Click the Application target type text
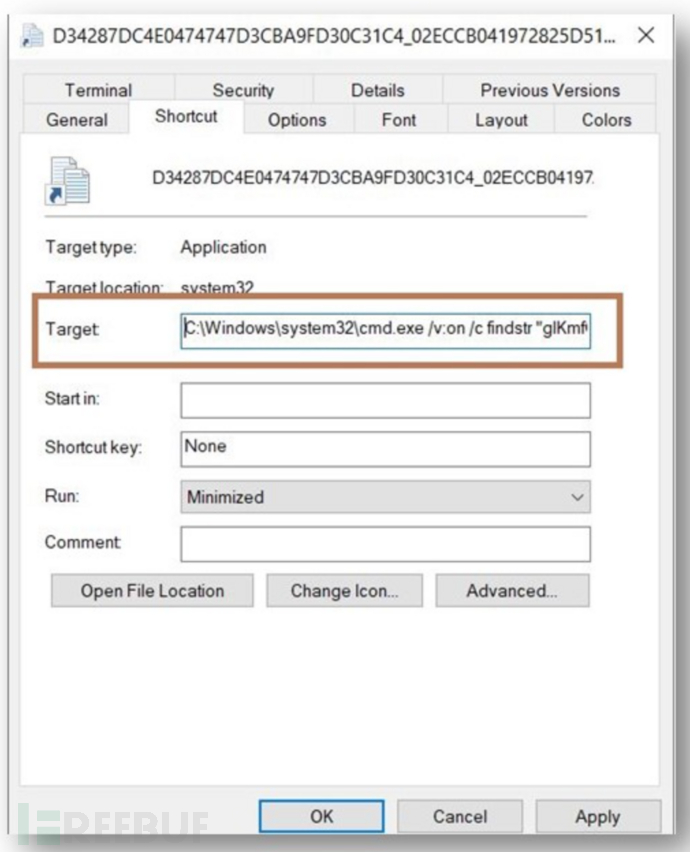Image resolution: width=690 pixels, height=852 pixels. (223, 247)
